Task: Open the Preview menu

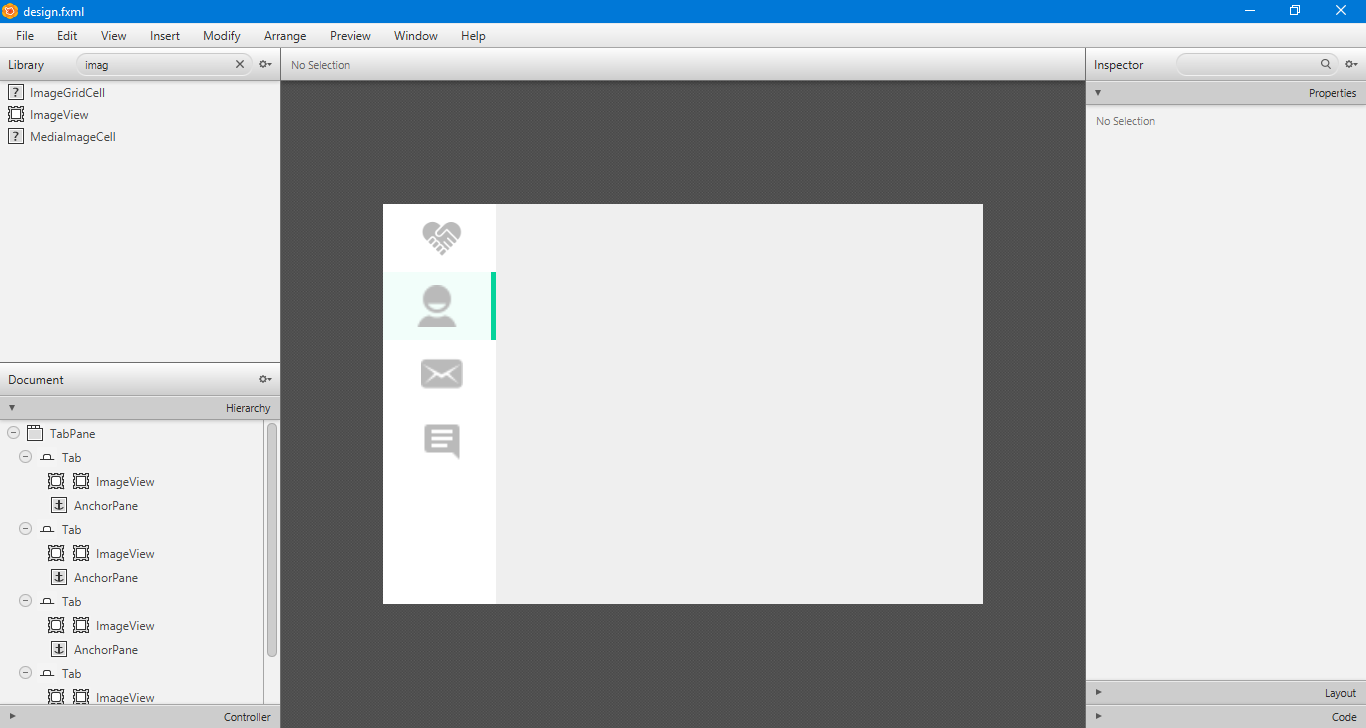Action: (350, 35)
